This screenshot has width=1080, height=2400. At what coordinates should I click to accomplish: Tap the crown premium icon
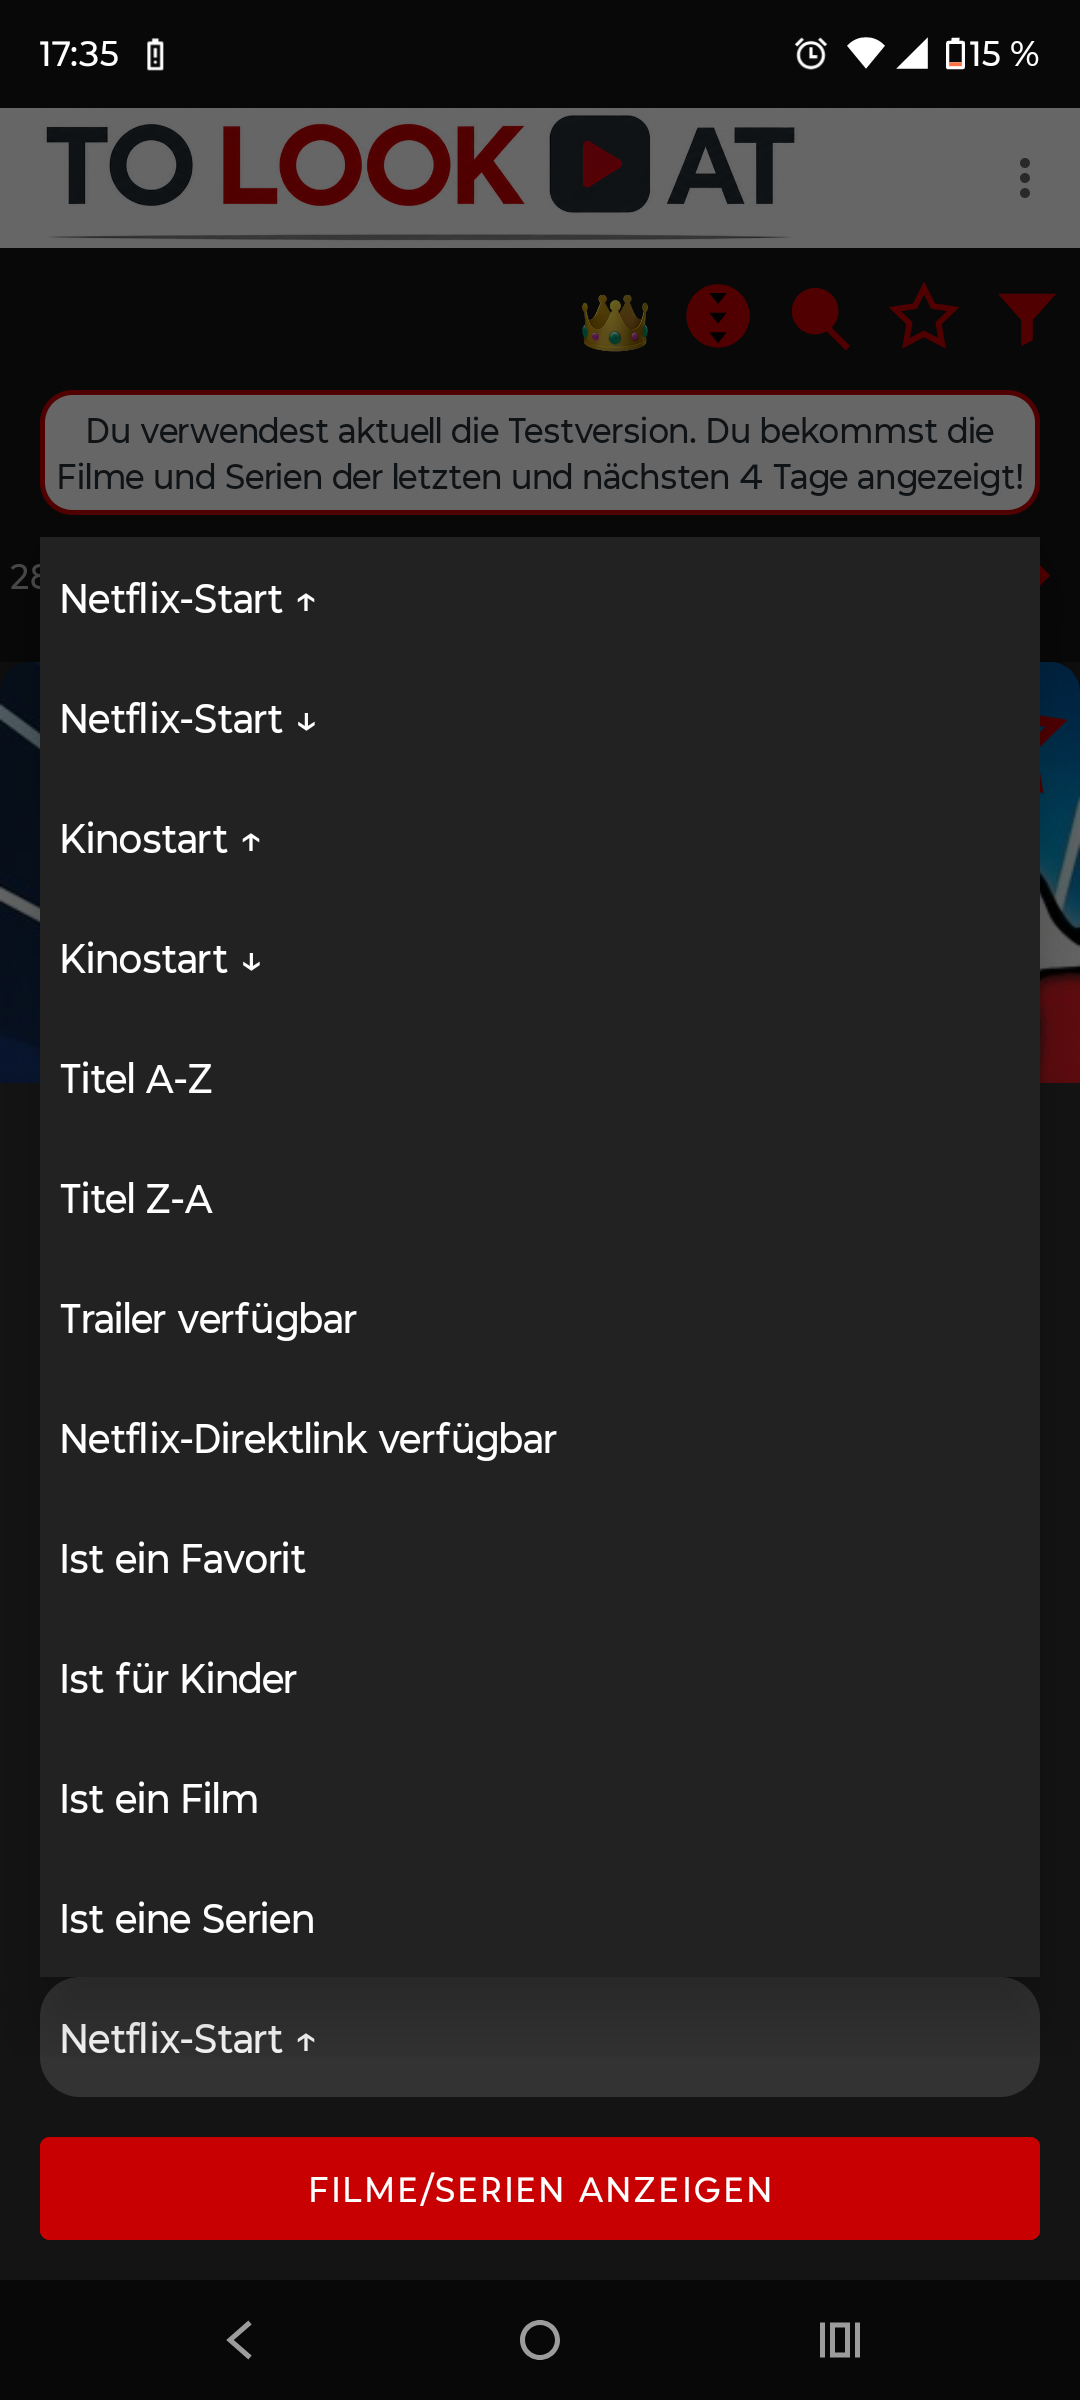click(x=615, y=322)
